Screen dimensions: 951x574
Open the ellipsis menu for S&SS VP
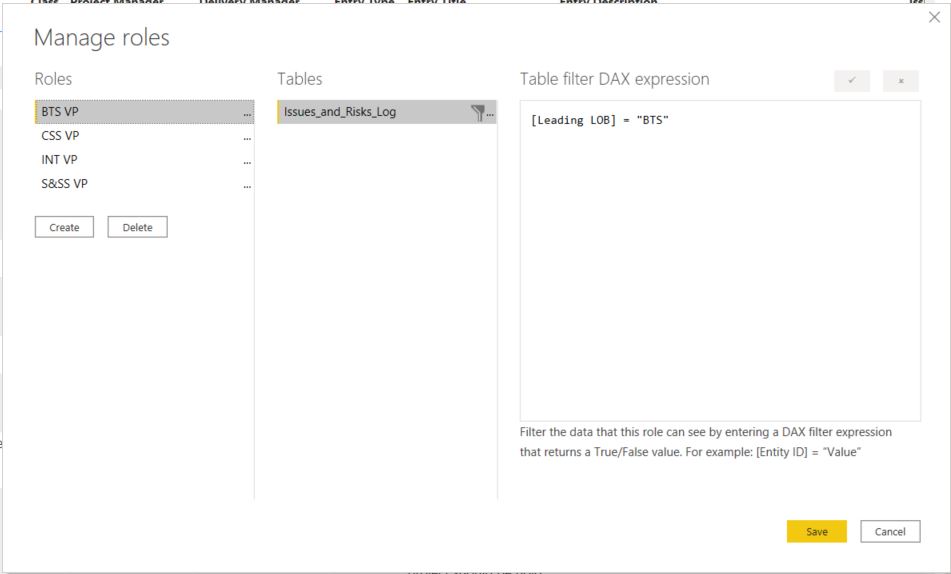(247, 186)
